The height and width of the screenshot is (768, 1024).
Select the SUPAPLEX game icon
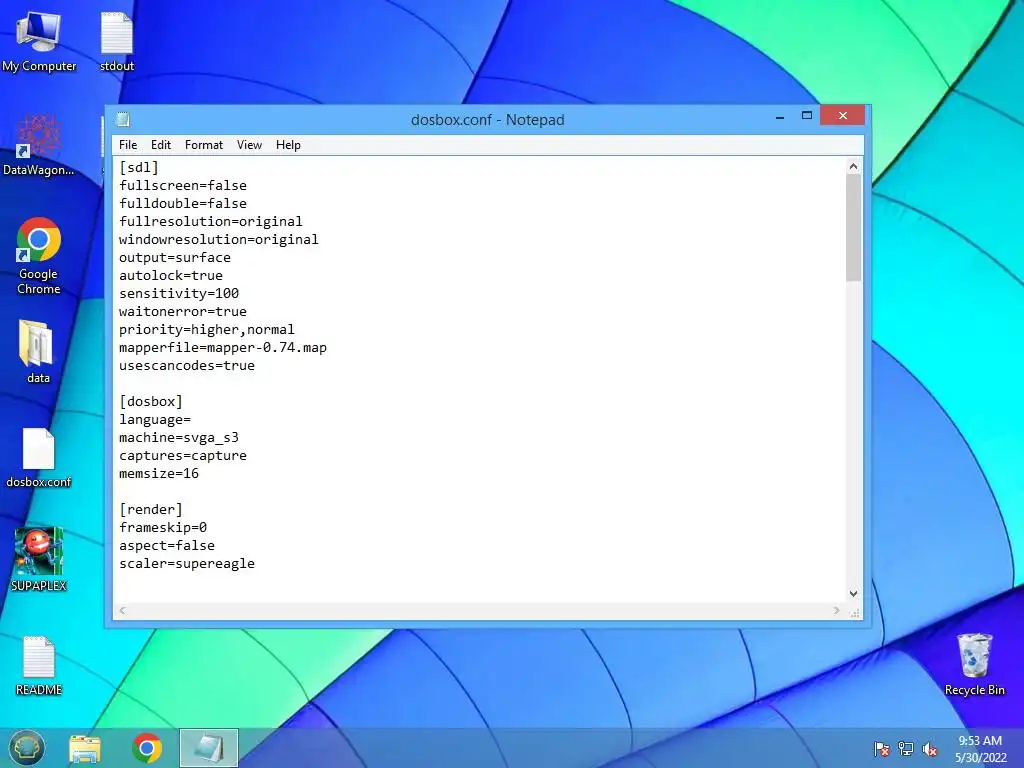click(39, 559)
